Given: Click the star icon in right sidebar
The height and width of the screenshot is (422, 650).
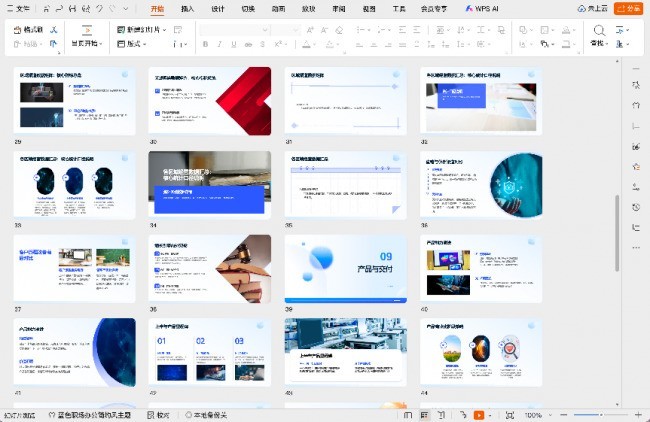Looking at the screenshot, I should pos(636,166).
